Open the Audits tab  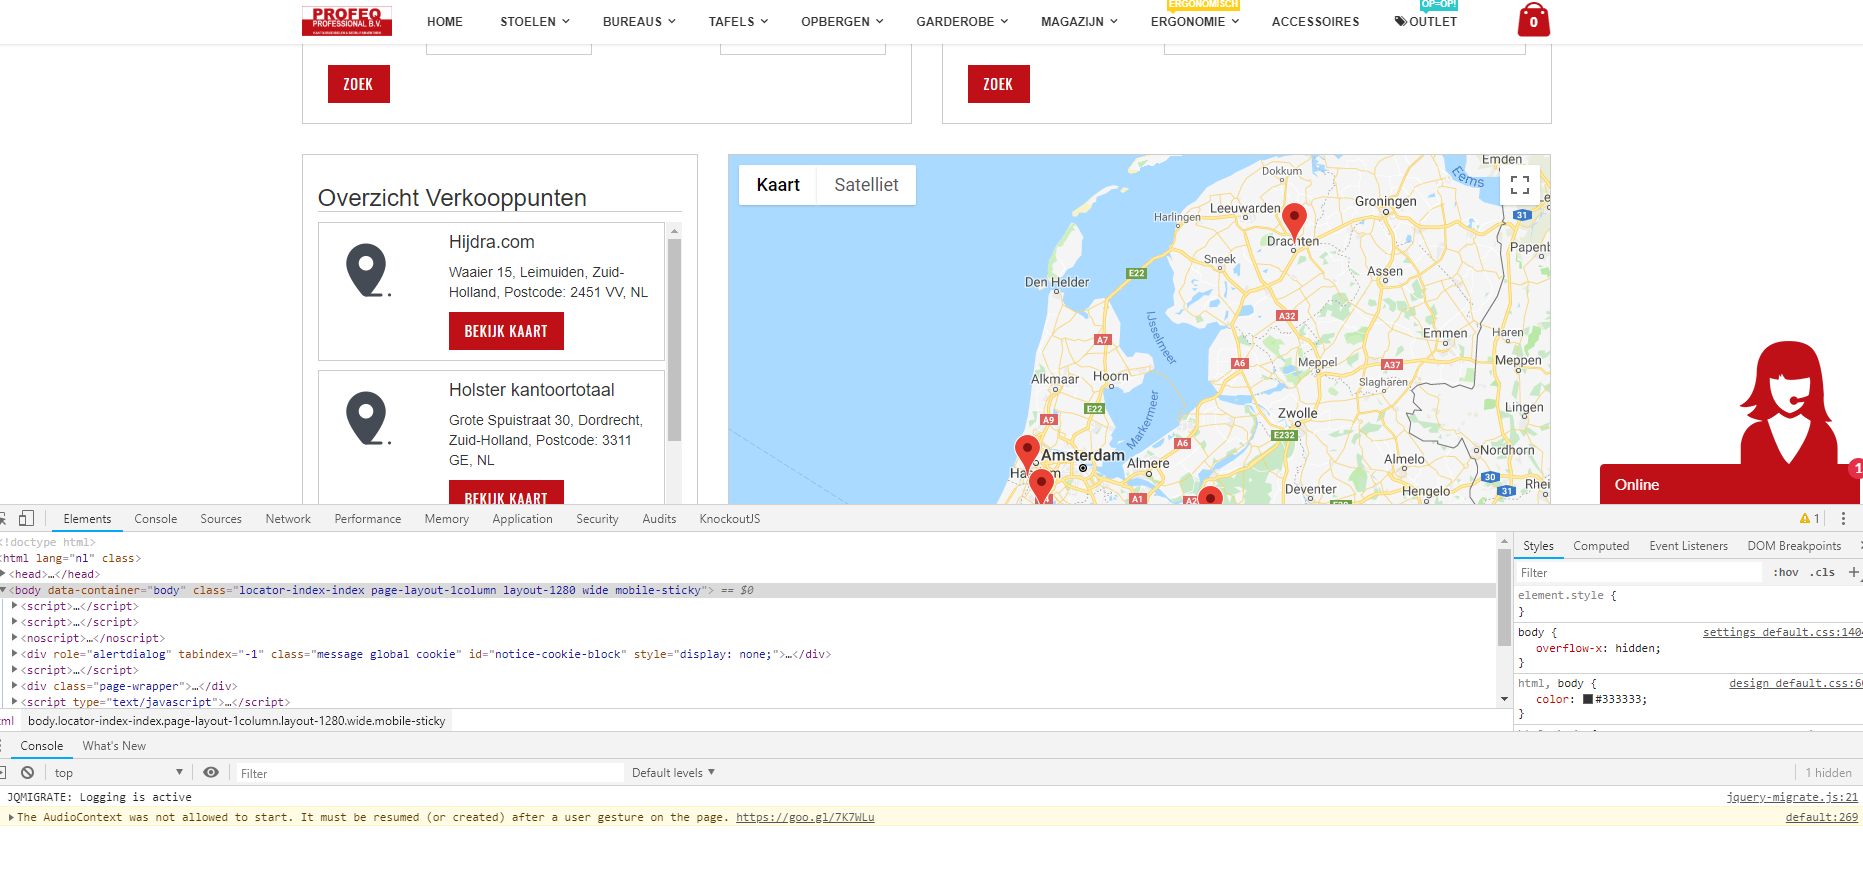click(659, 519)
